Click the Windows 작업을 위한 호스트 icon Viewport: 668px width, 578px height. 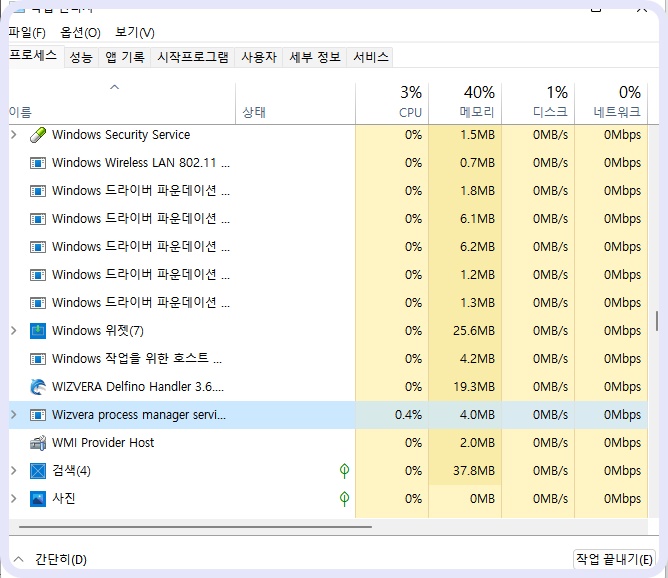tap(38, 359)
